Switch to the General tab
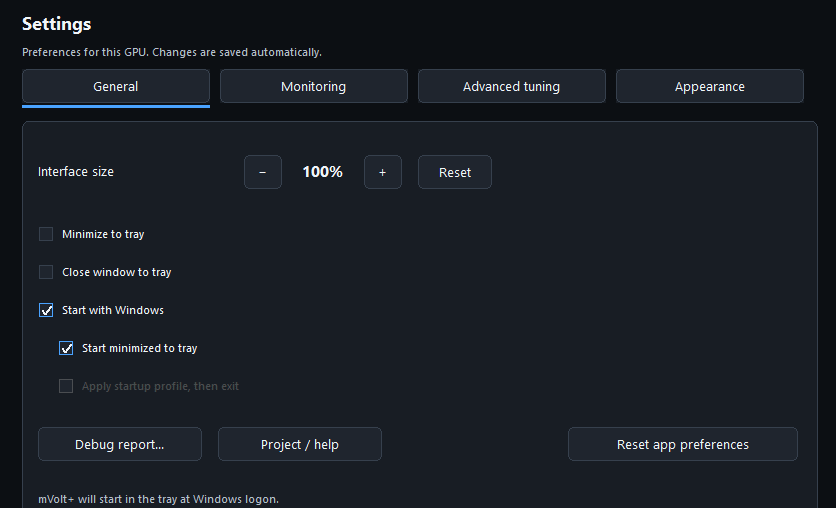Viewport: 836px width, 508px height. 116,86
